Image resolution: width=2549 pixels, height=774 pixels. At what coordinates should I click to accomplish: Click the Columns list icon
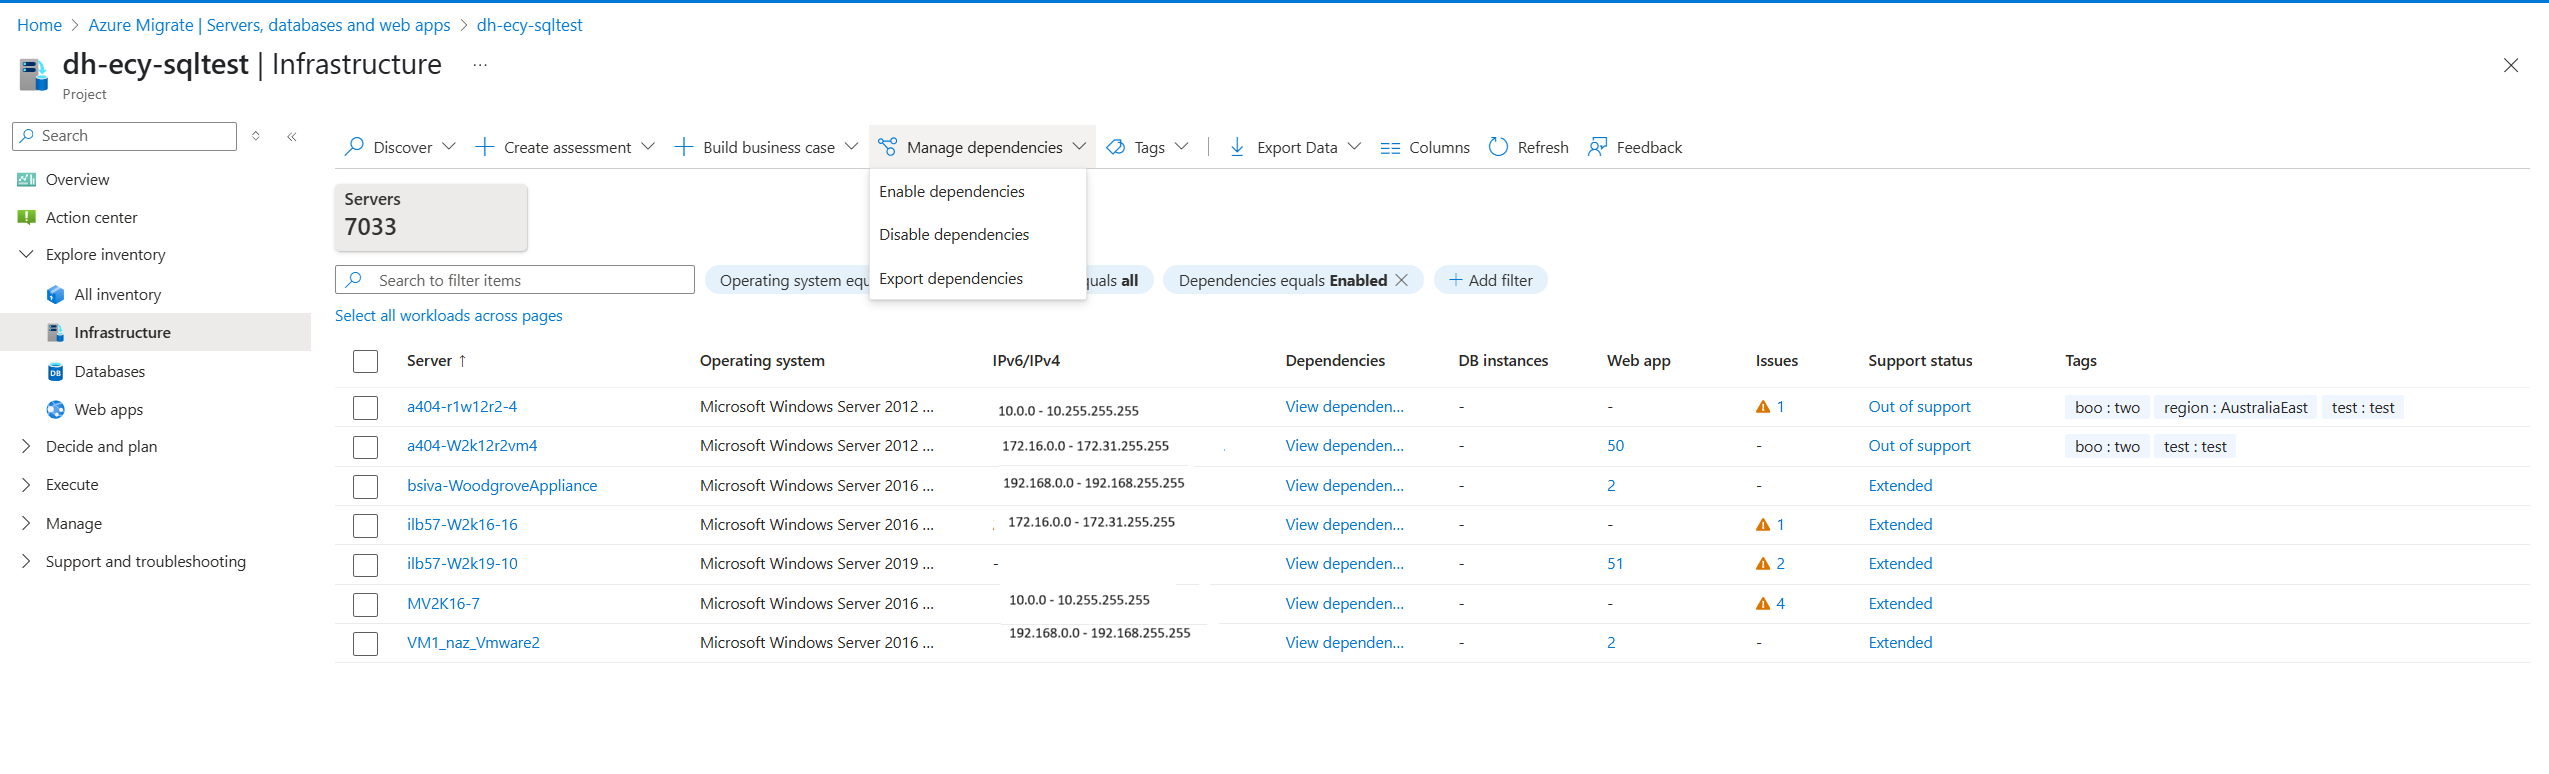(x=1390, y=148)
